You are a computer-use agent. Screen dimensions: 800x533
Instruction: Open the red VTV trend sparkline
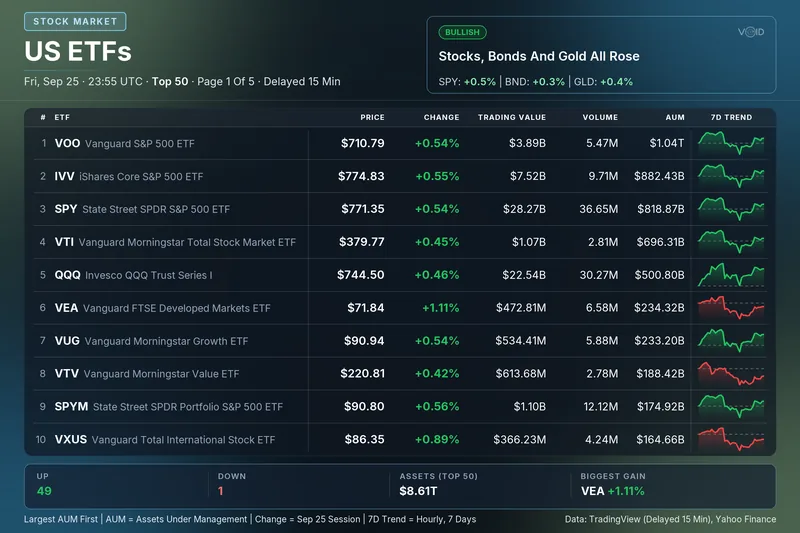(731, 373)
